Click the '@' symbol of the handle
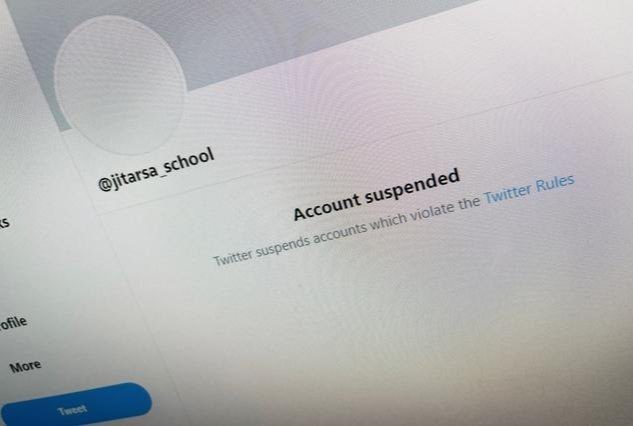 point(104,185)
